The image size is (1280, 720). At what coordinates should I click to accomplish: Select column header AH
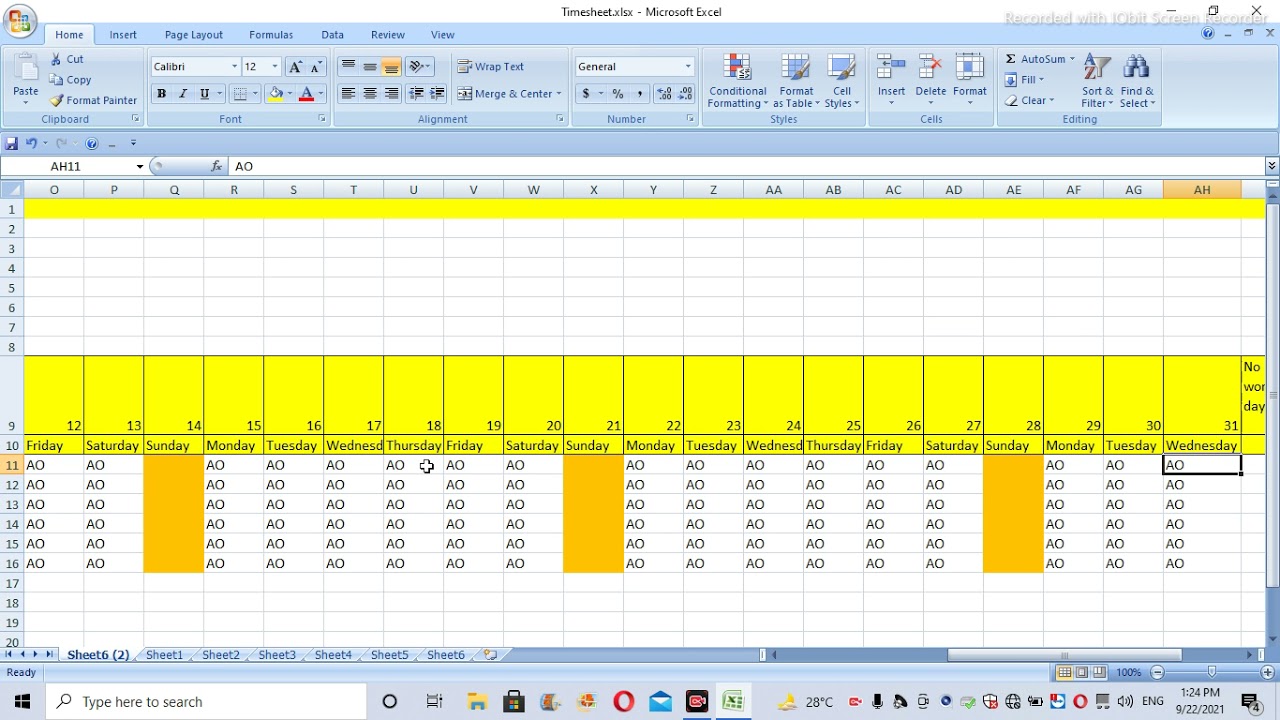pos(1202,190)
